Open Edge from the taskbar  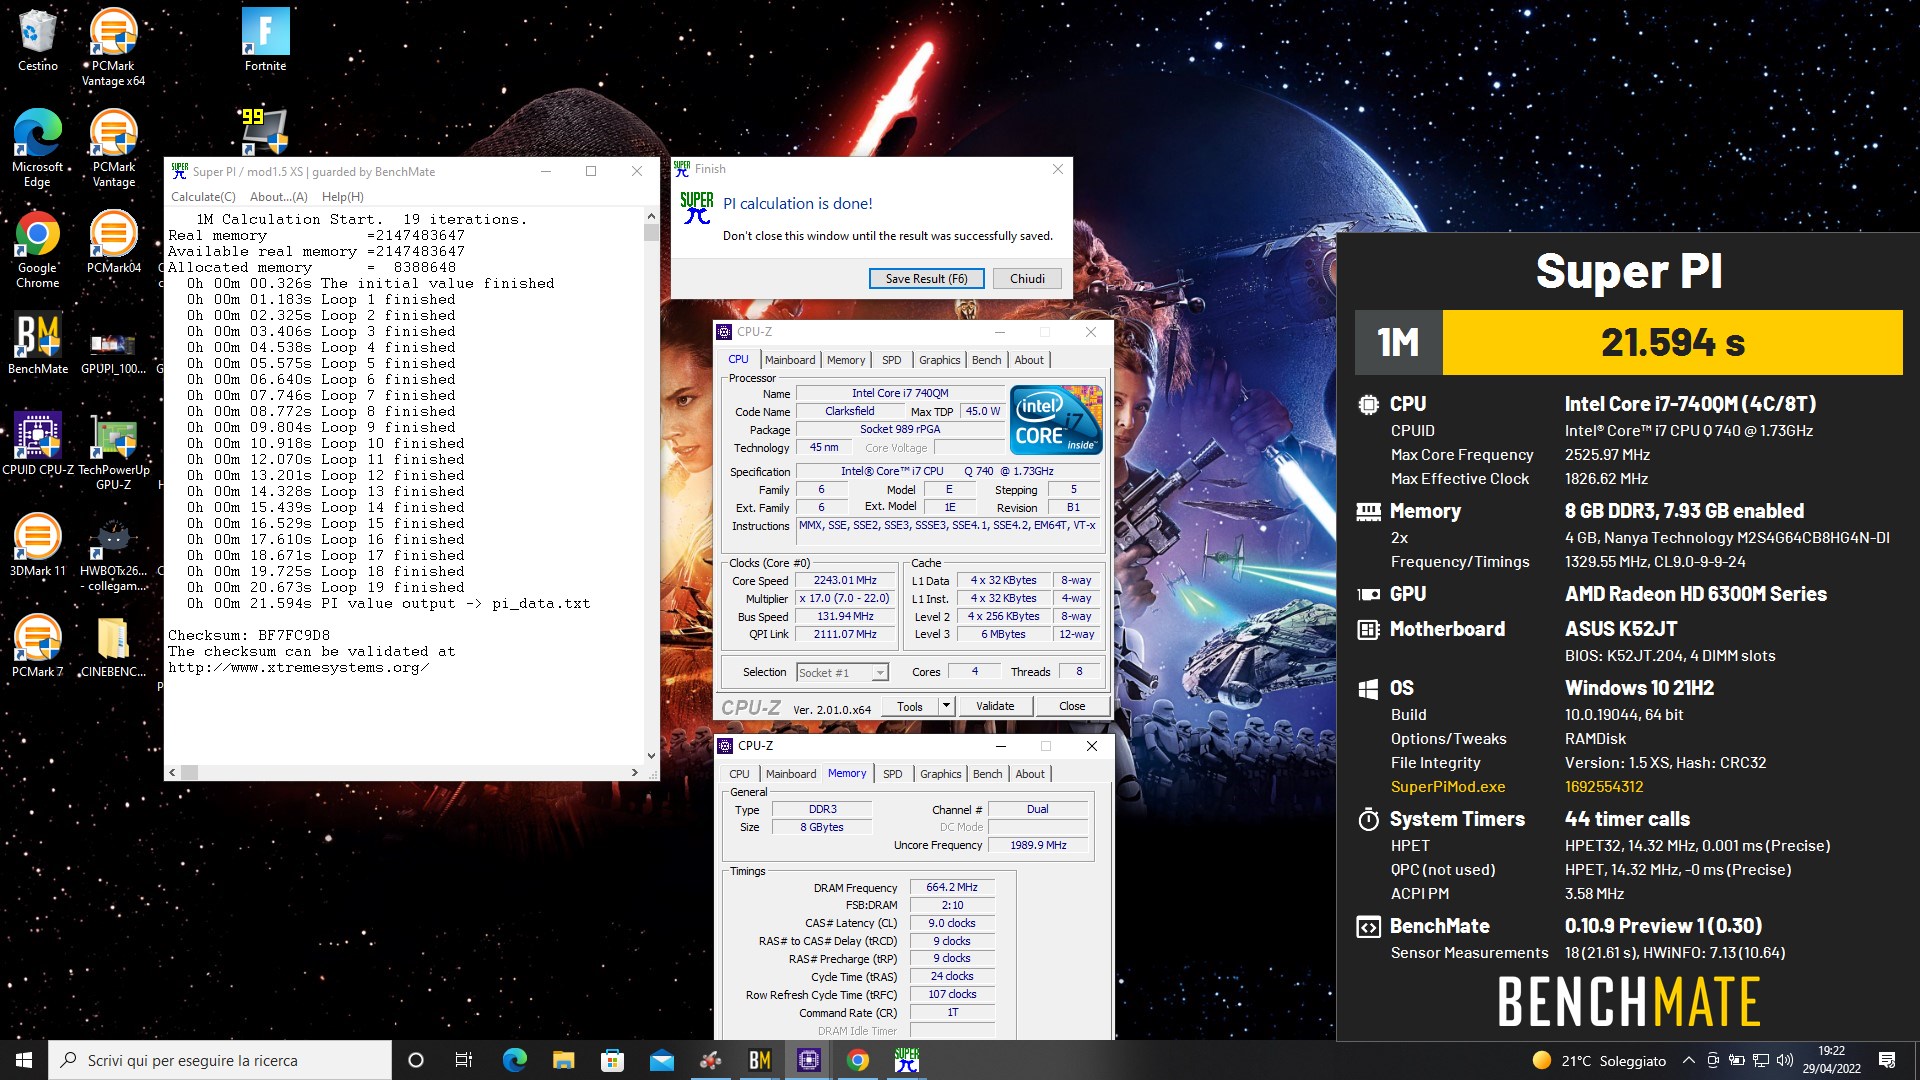(514, 1060)
